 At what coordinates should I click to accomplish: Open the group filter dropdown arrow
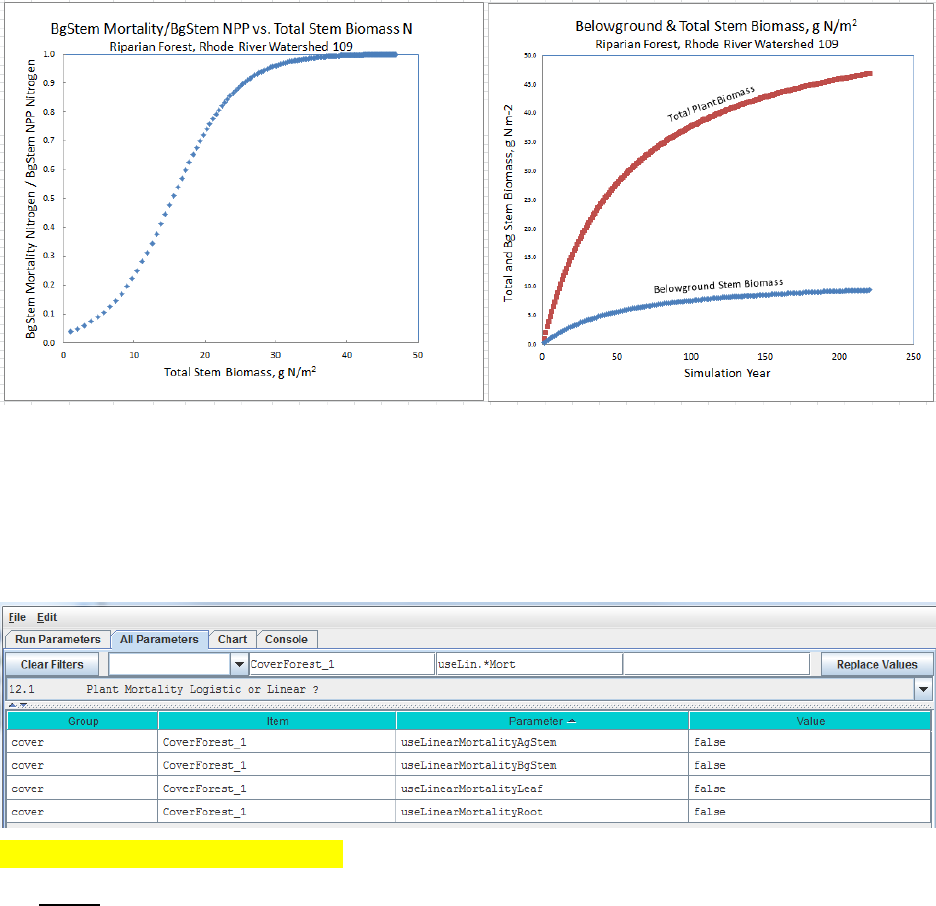pos(239,664)
